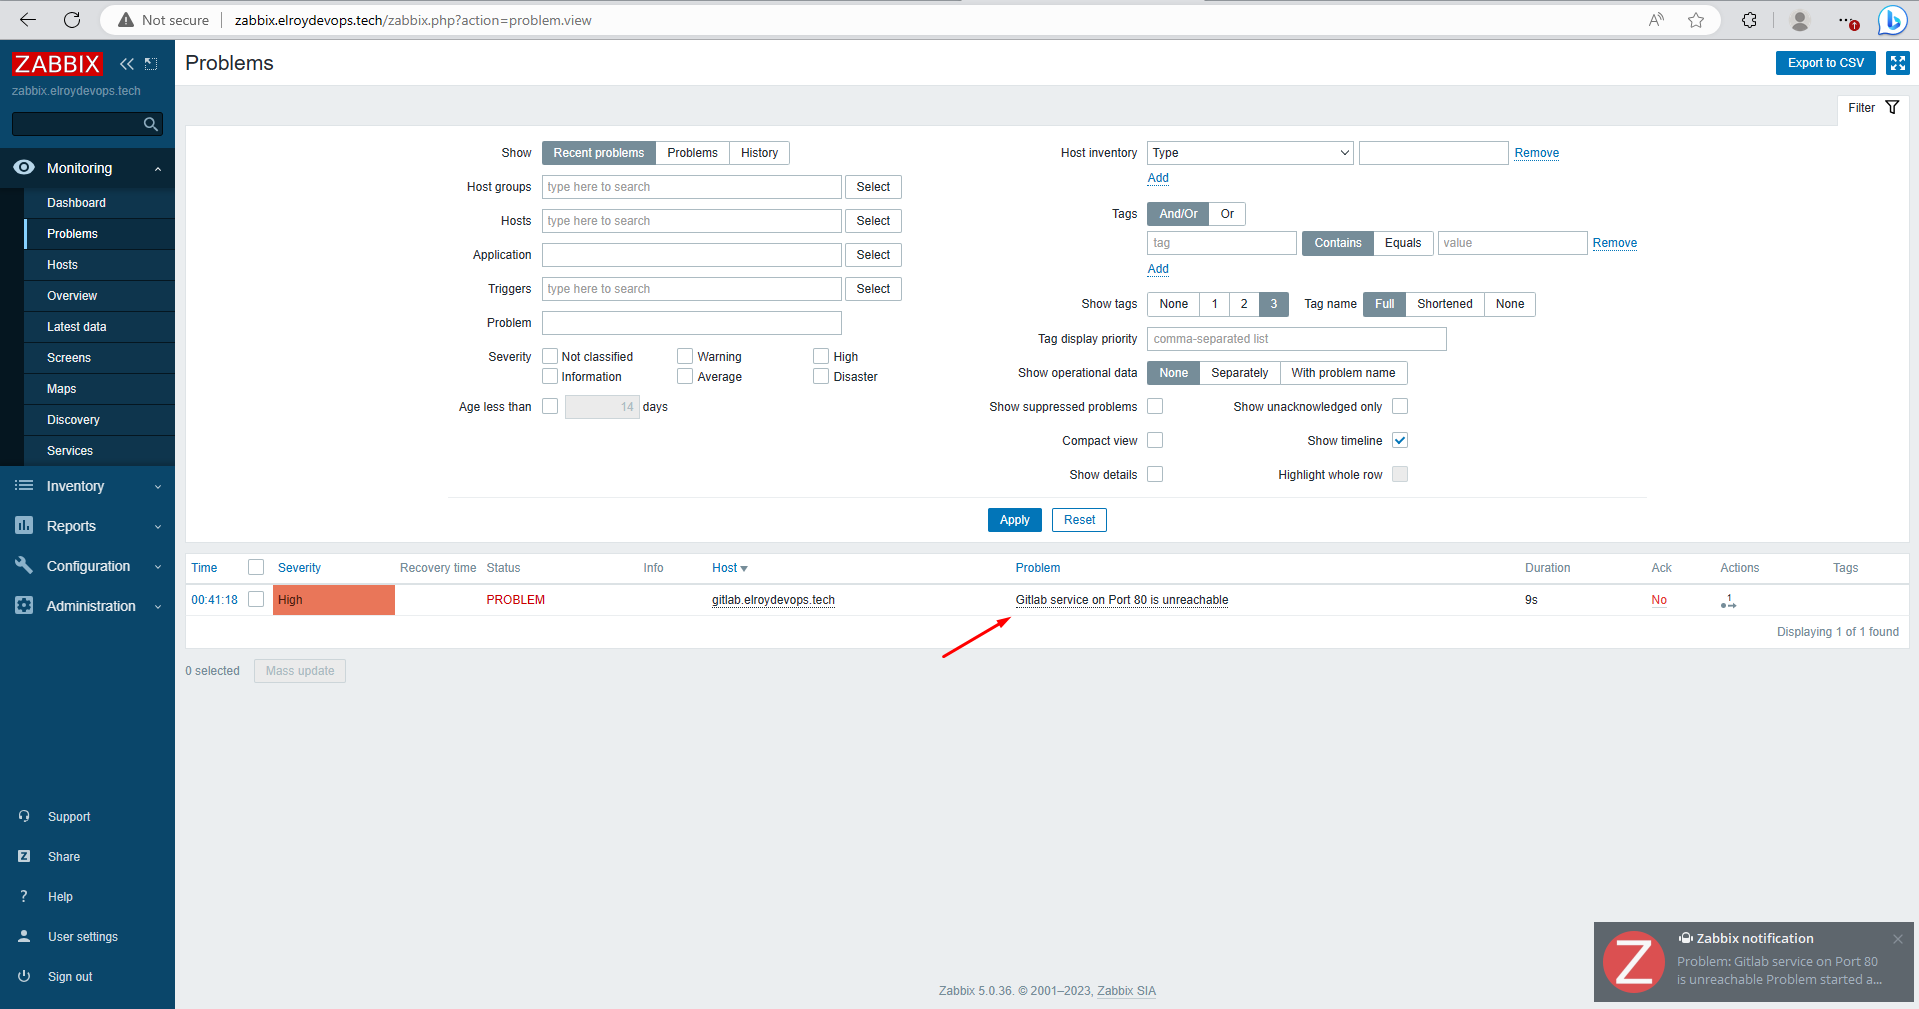Click Export to CSV button
Screen dimensions: 1919x1009
[x=1825, y=63]
